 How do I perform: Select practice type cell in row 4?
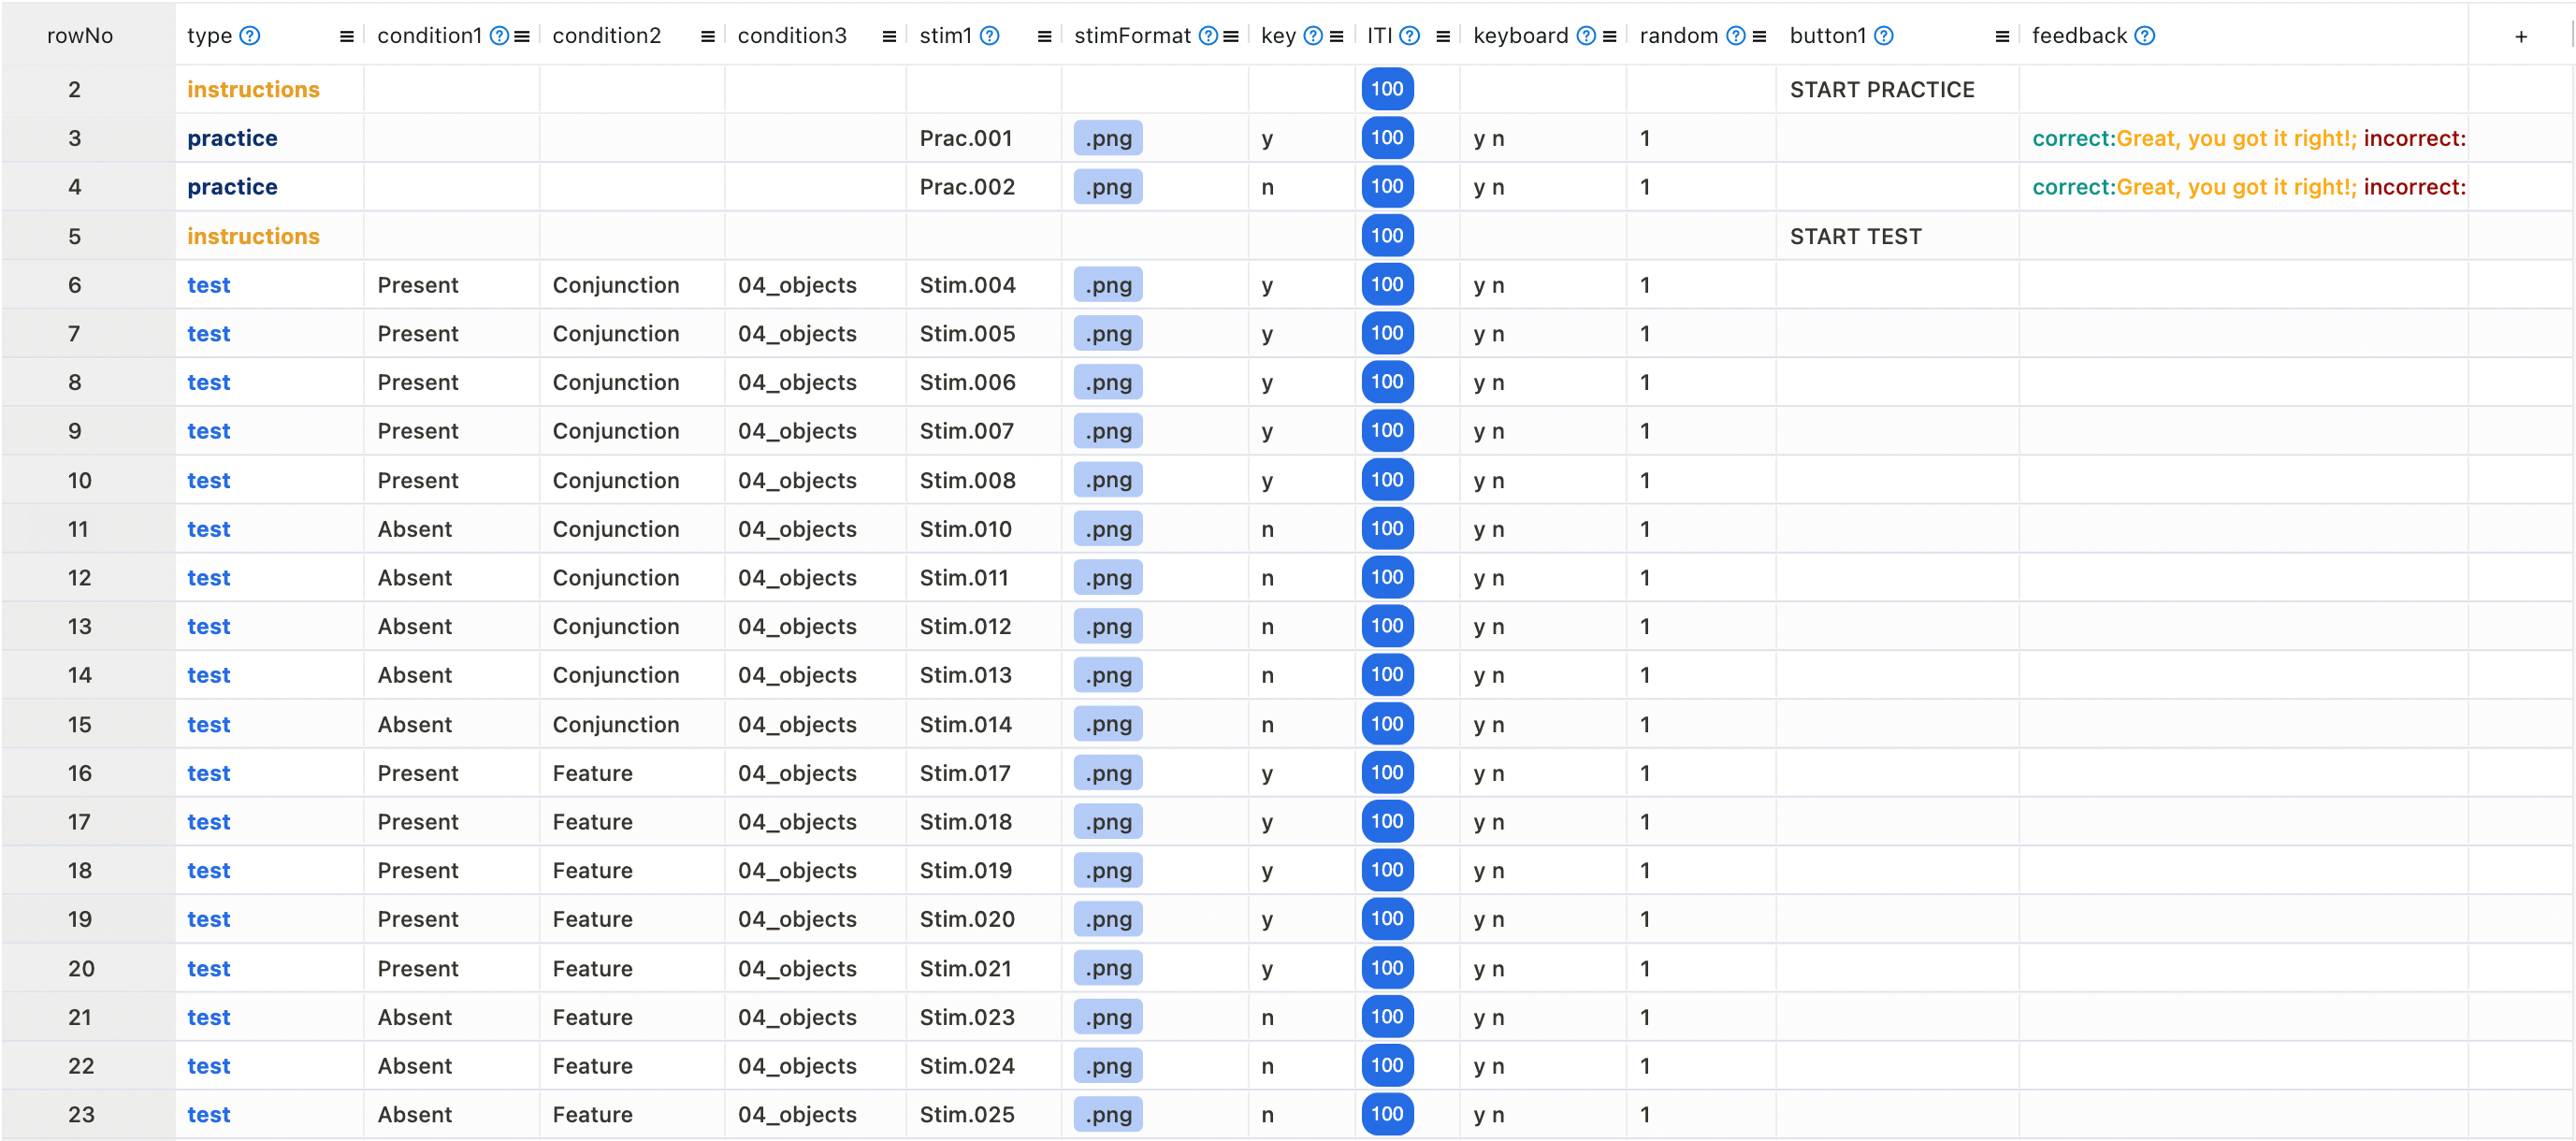(270, 187)
